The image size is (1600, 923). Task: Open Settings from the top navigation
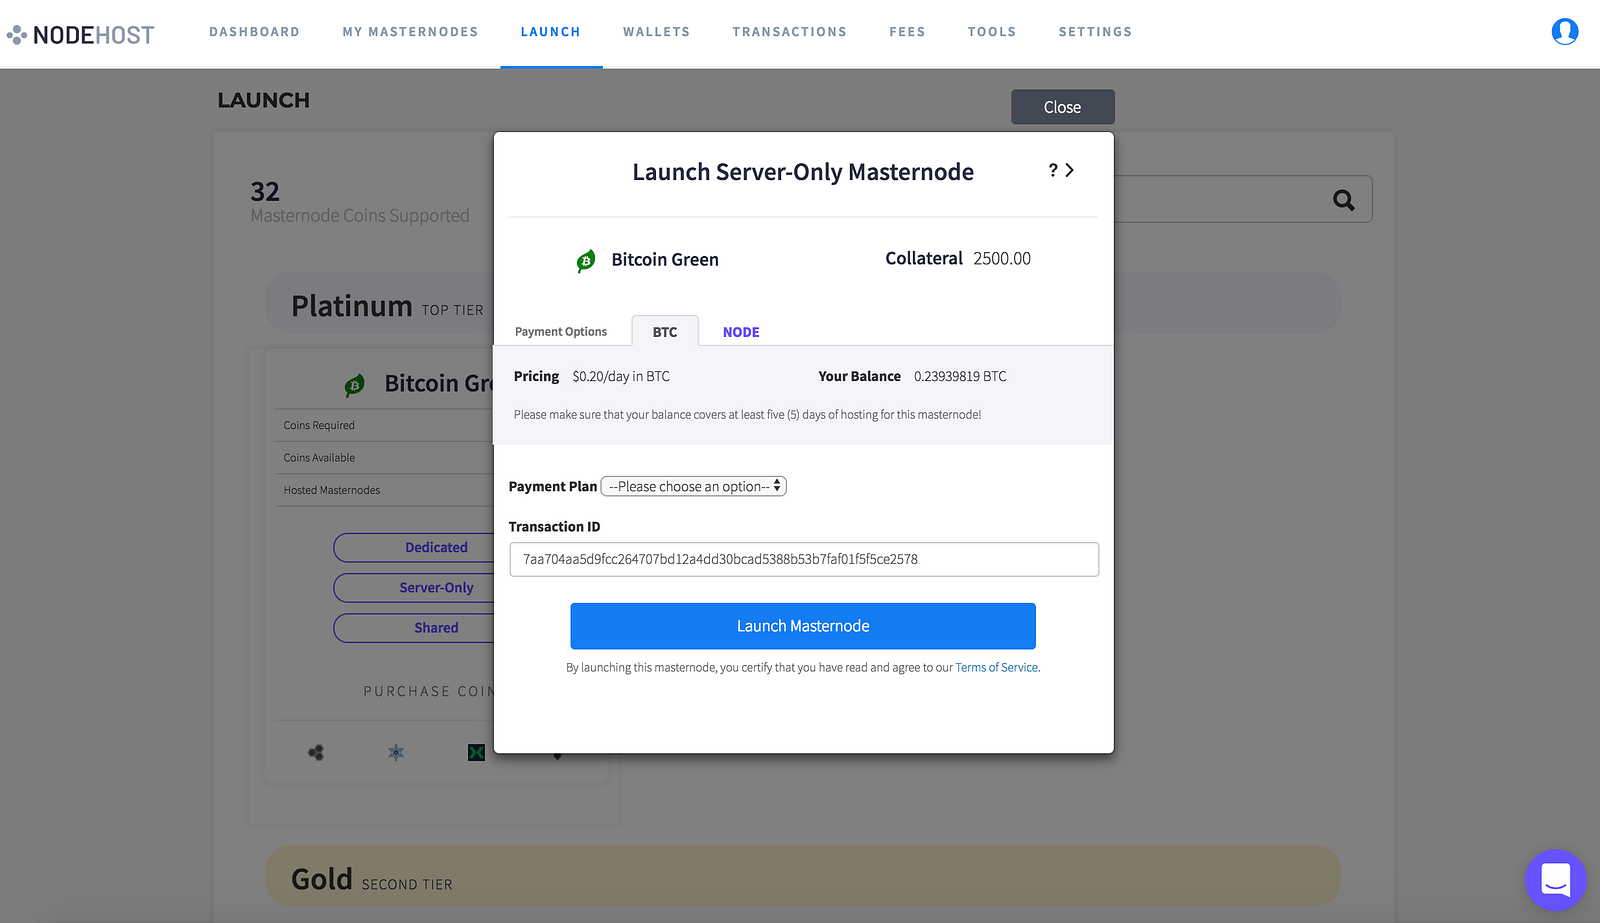coord(1096,32)
